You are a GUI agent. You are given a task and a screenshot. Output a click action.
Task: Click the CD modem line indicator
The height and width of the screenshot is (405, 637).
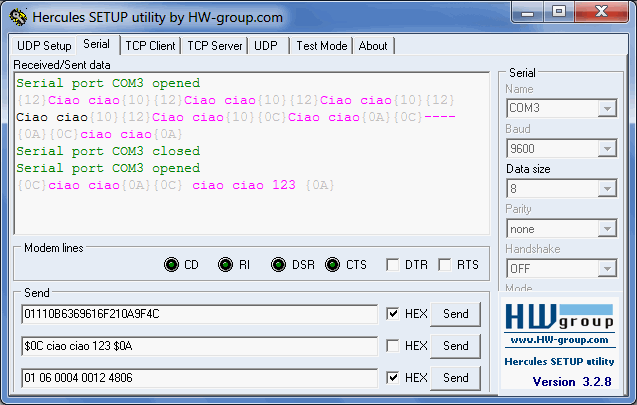click(171, 265)
